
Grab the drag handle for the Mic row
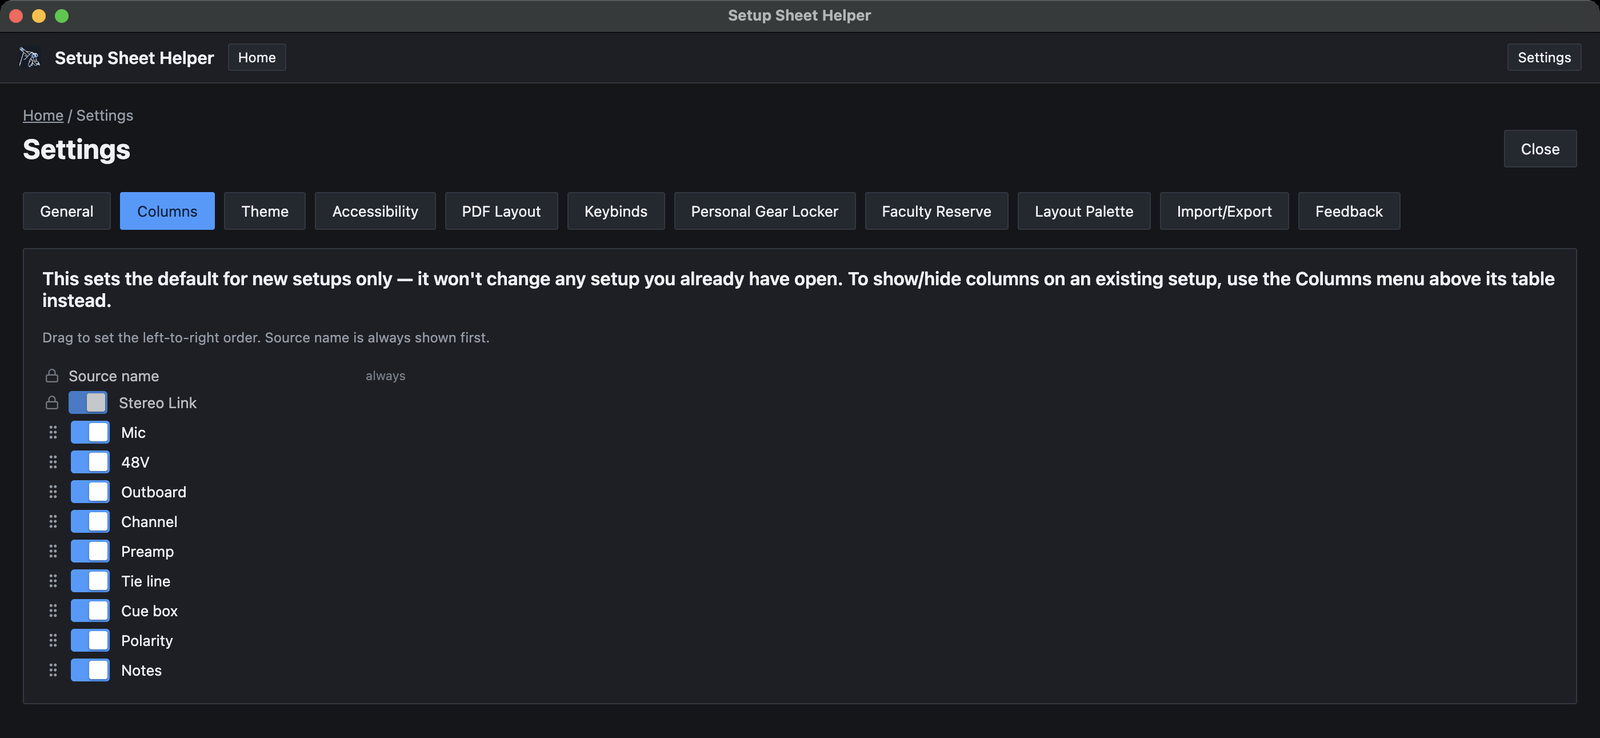[x=53, y=432]
